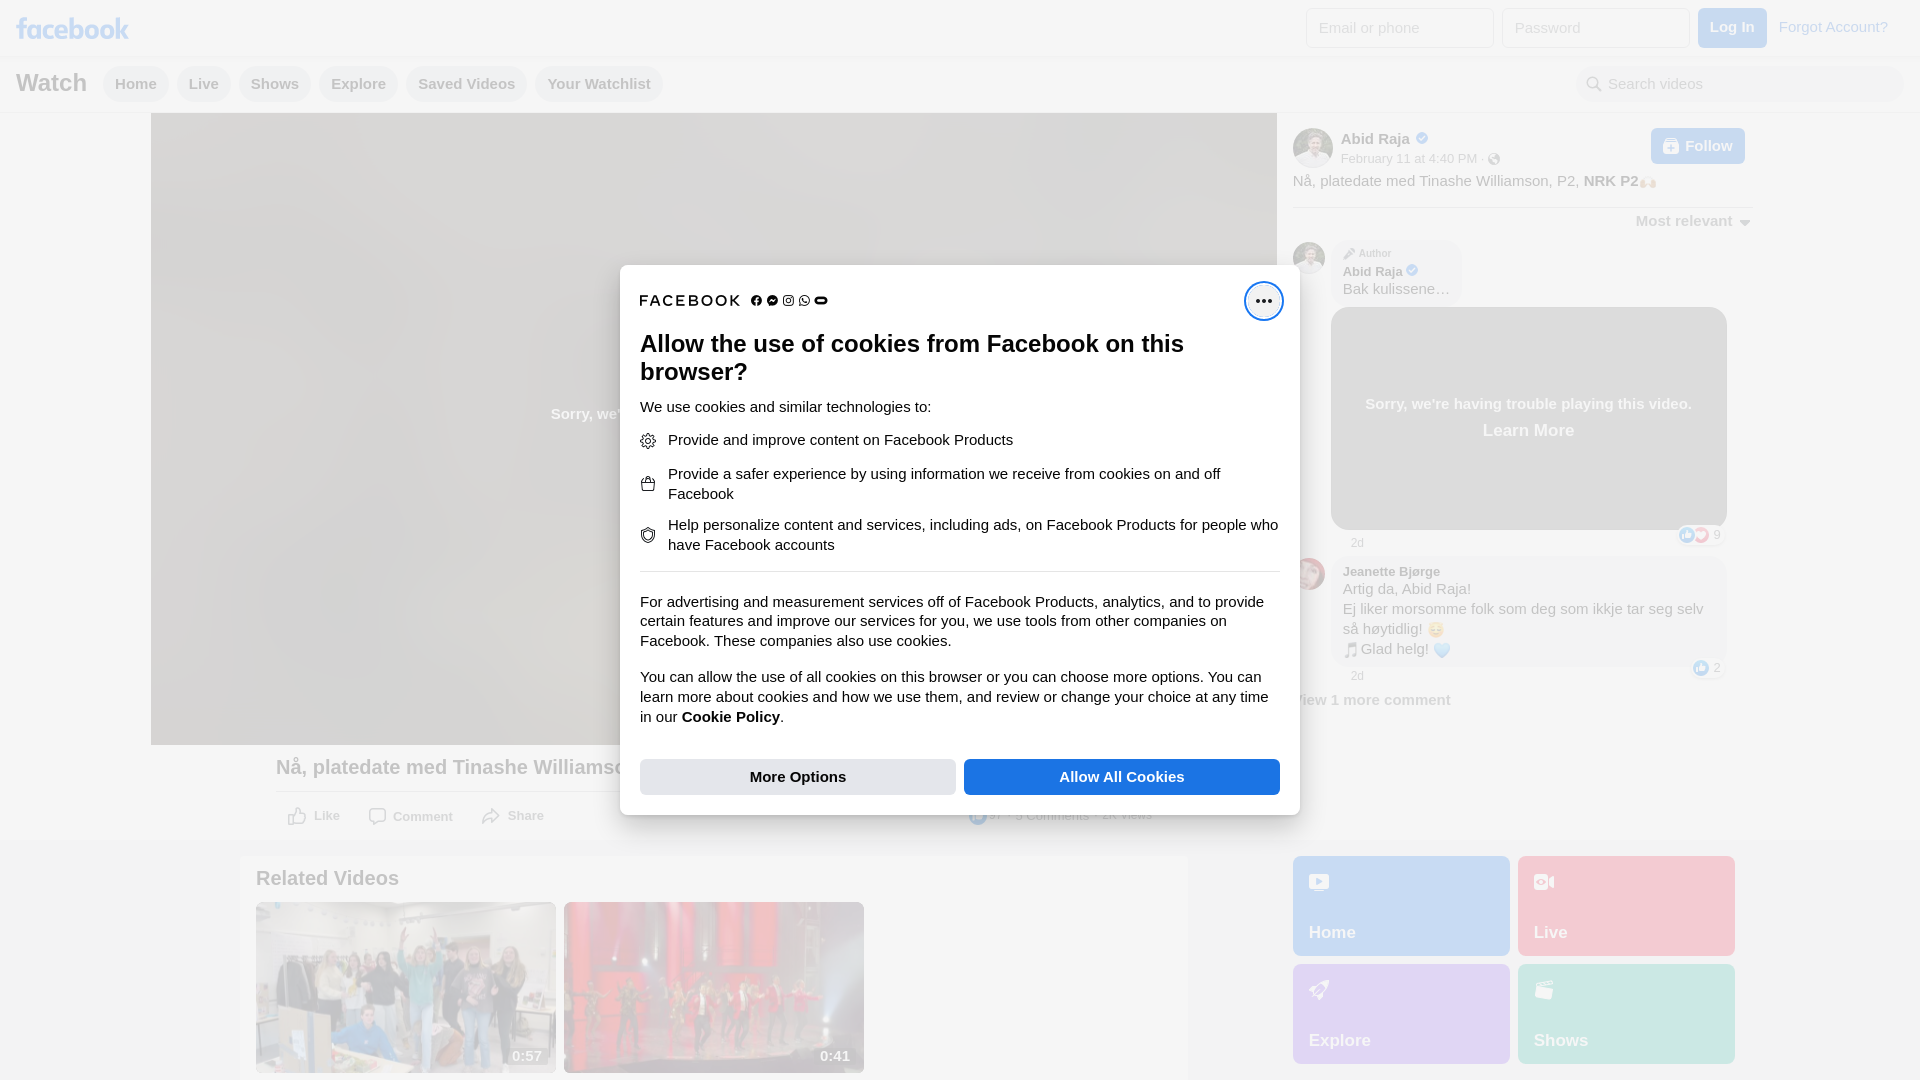The image size is (1920, 1080).
Task: Open the Shows tab
Action: (275, 84)
